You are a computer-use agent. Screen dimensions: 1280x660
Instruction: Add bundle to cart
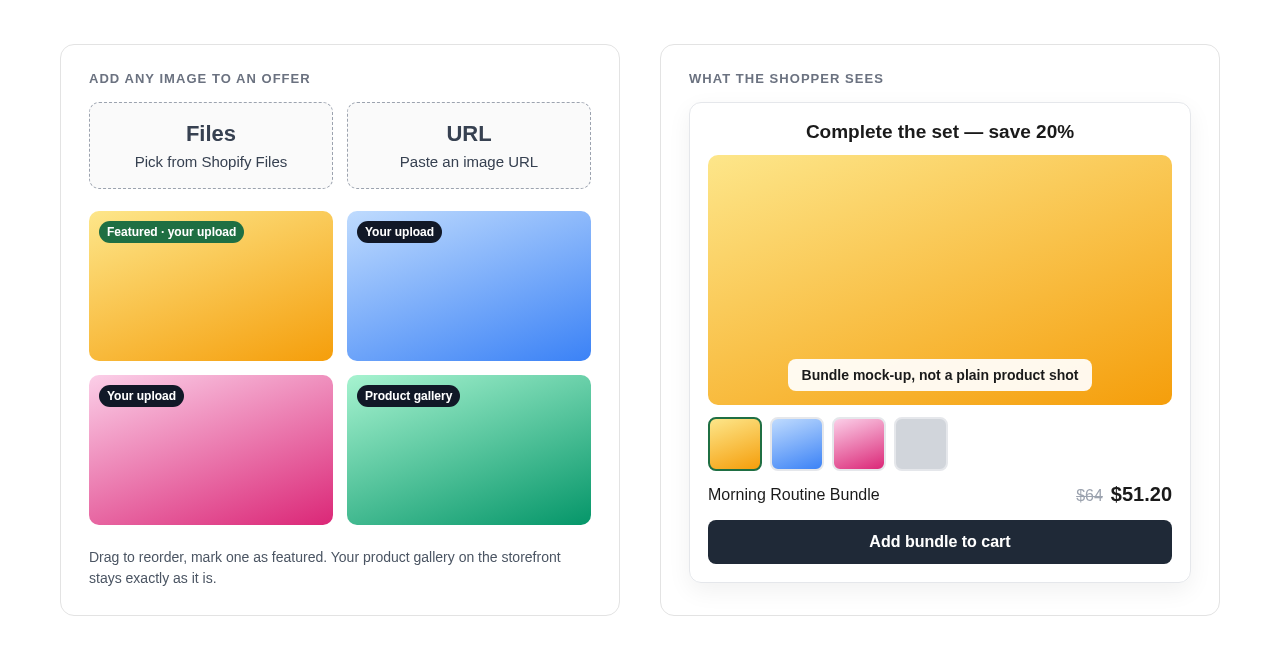coord(940,542)
